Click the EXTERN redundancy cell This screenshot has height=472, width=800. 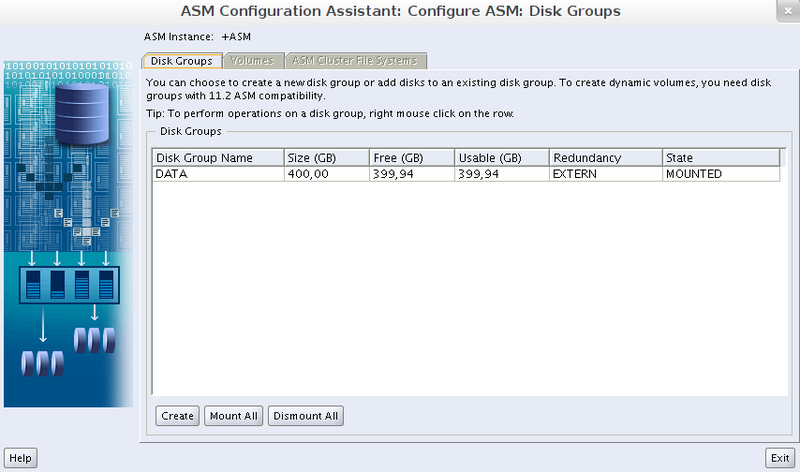point(605,174)
